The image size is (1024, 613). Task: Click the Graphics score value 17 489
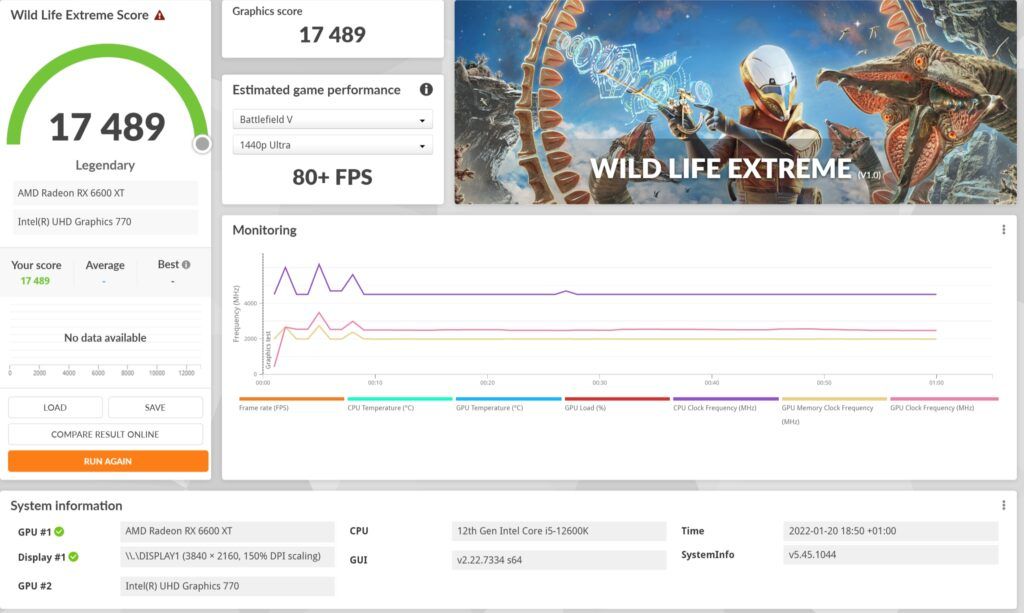(x=332, y=35)
